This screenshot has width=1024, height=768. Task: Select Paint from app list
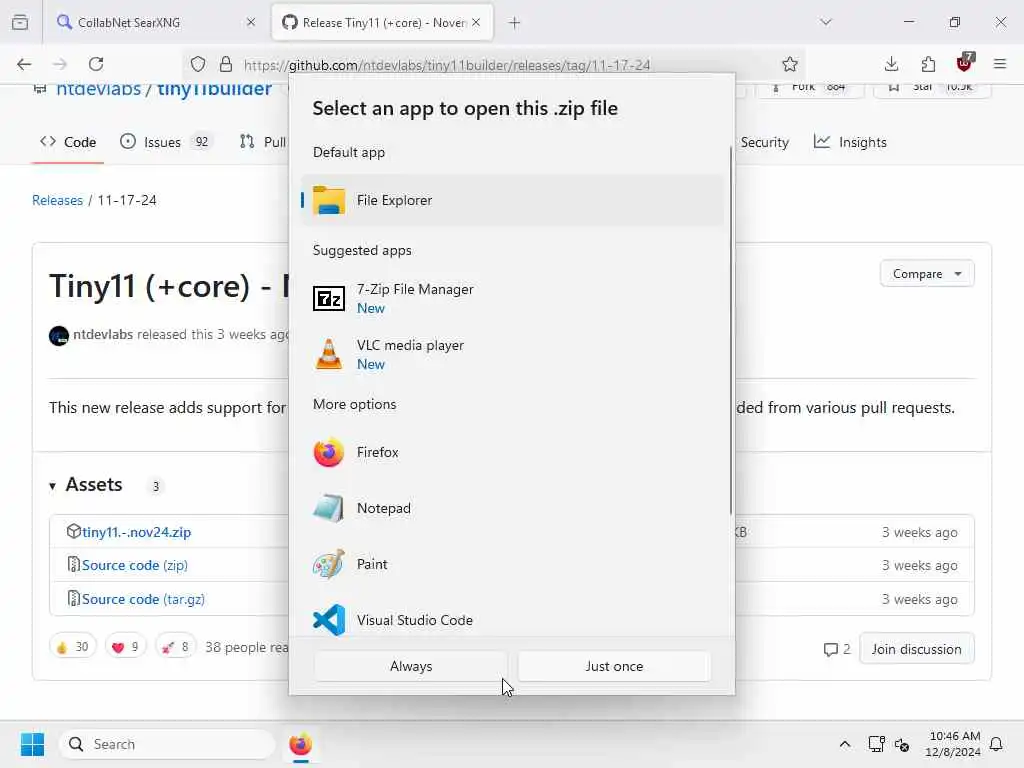pos(513,564)
